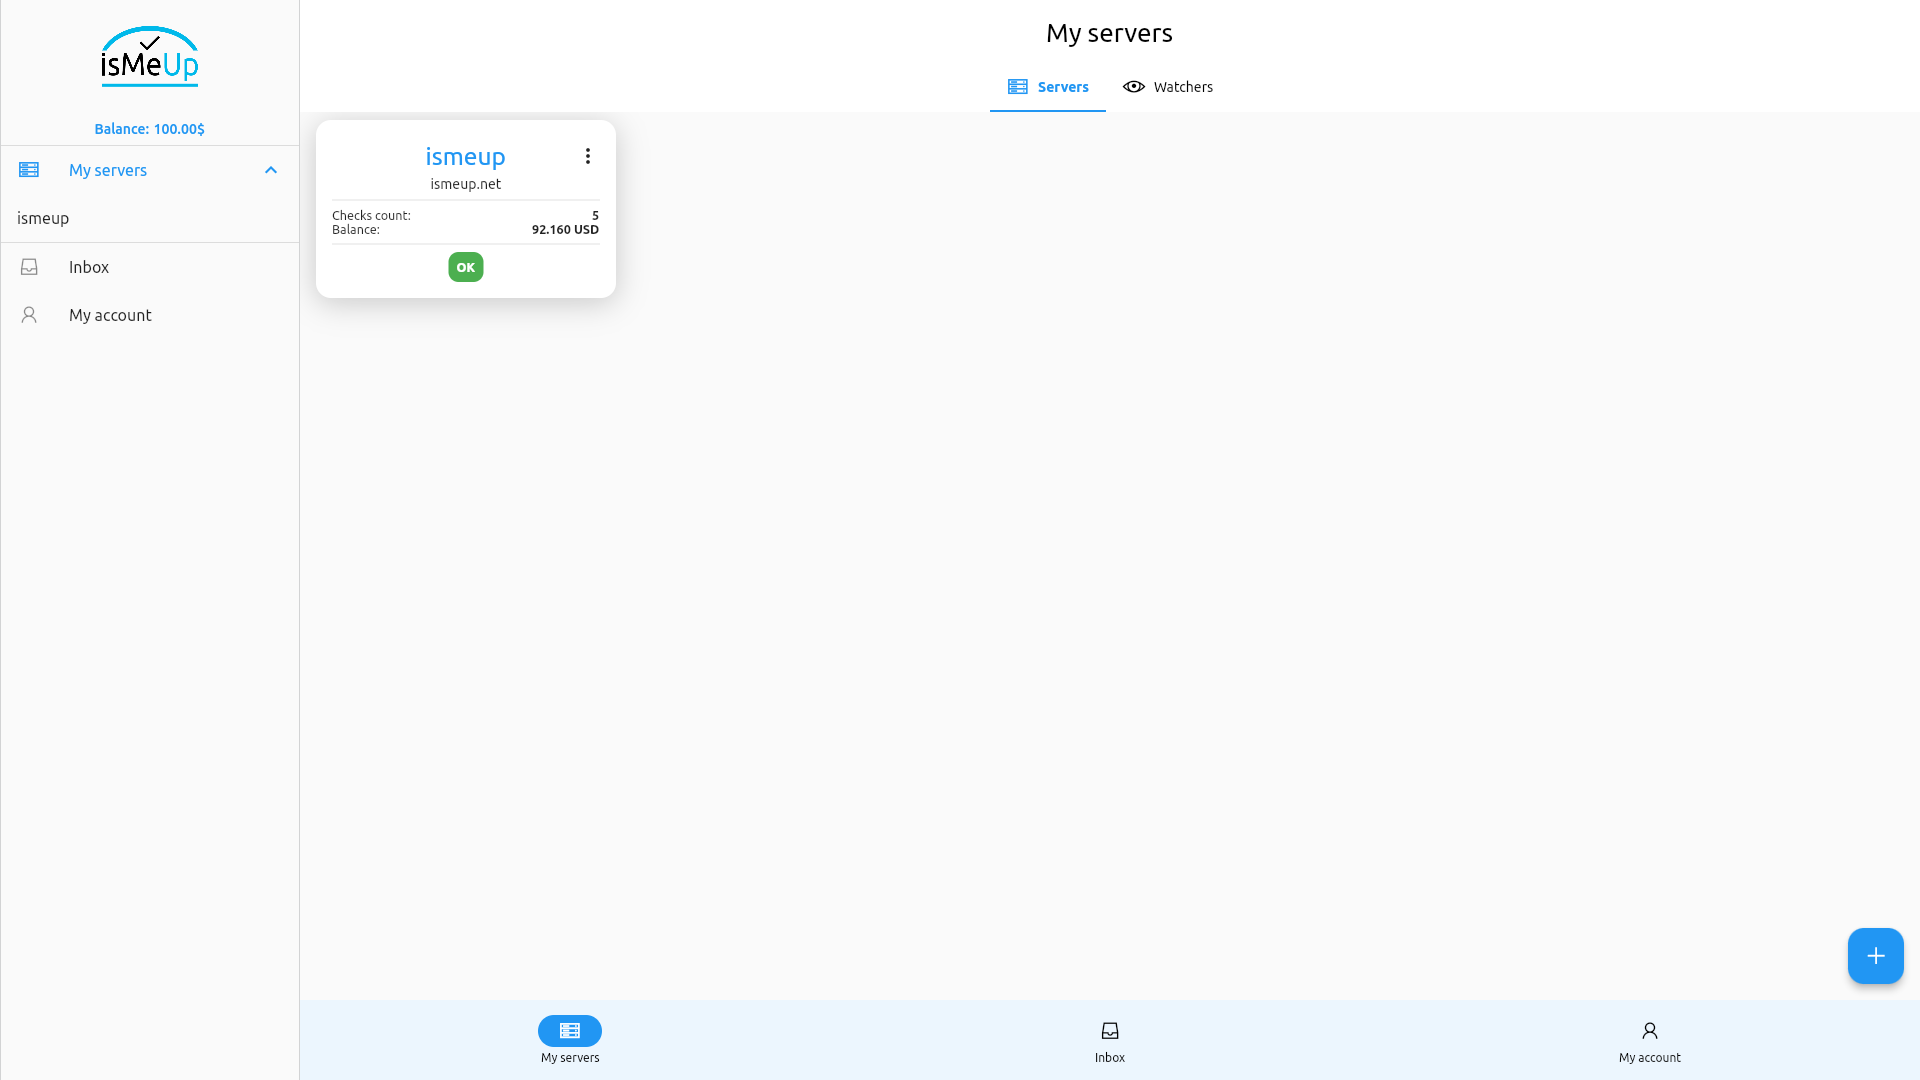The width and height of the screenshot is (1920, 1080).
Task: Click the Servers grid icon above the tab
Action: (1017, 86)
